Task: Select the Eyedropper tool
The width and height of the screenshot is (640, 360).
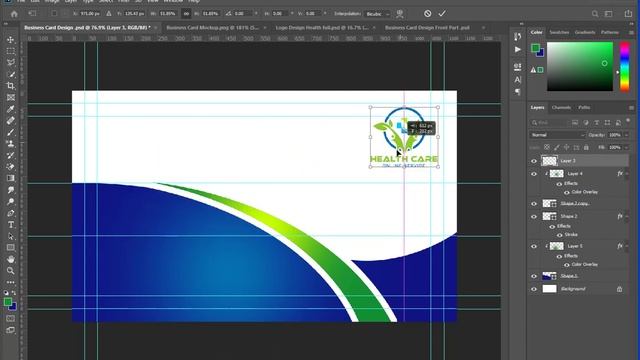Action: pos(11,109)
